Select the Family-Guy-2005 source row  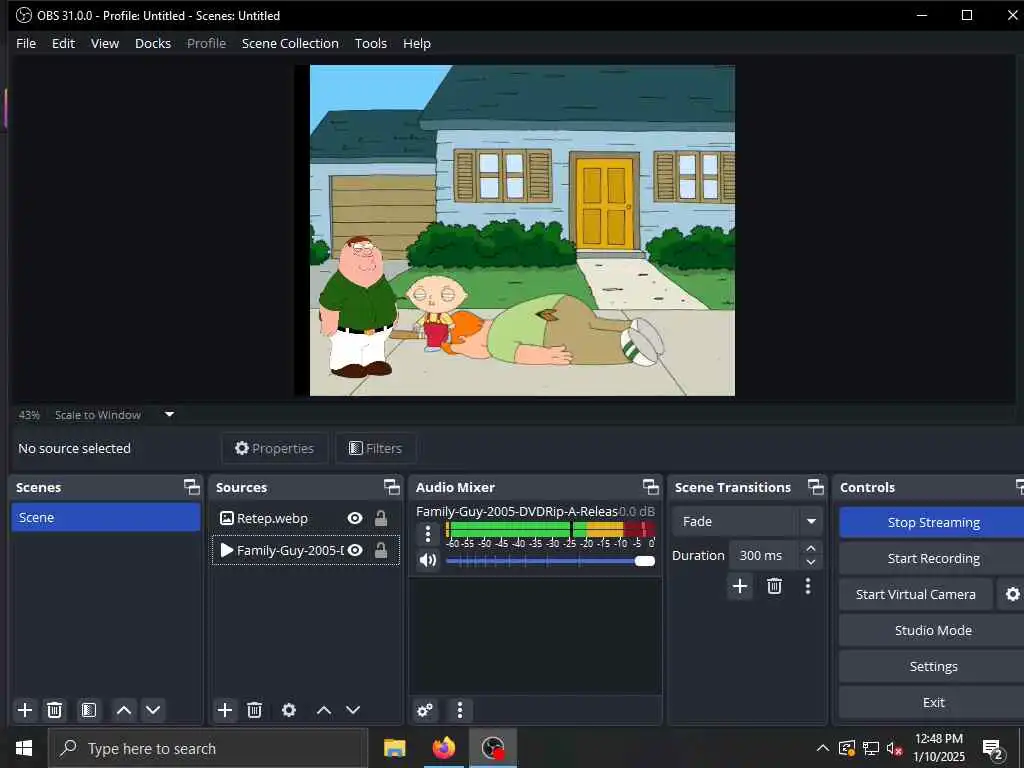click(x=306, y=551)
